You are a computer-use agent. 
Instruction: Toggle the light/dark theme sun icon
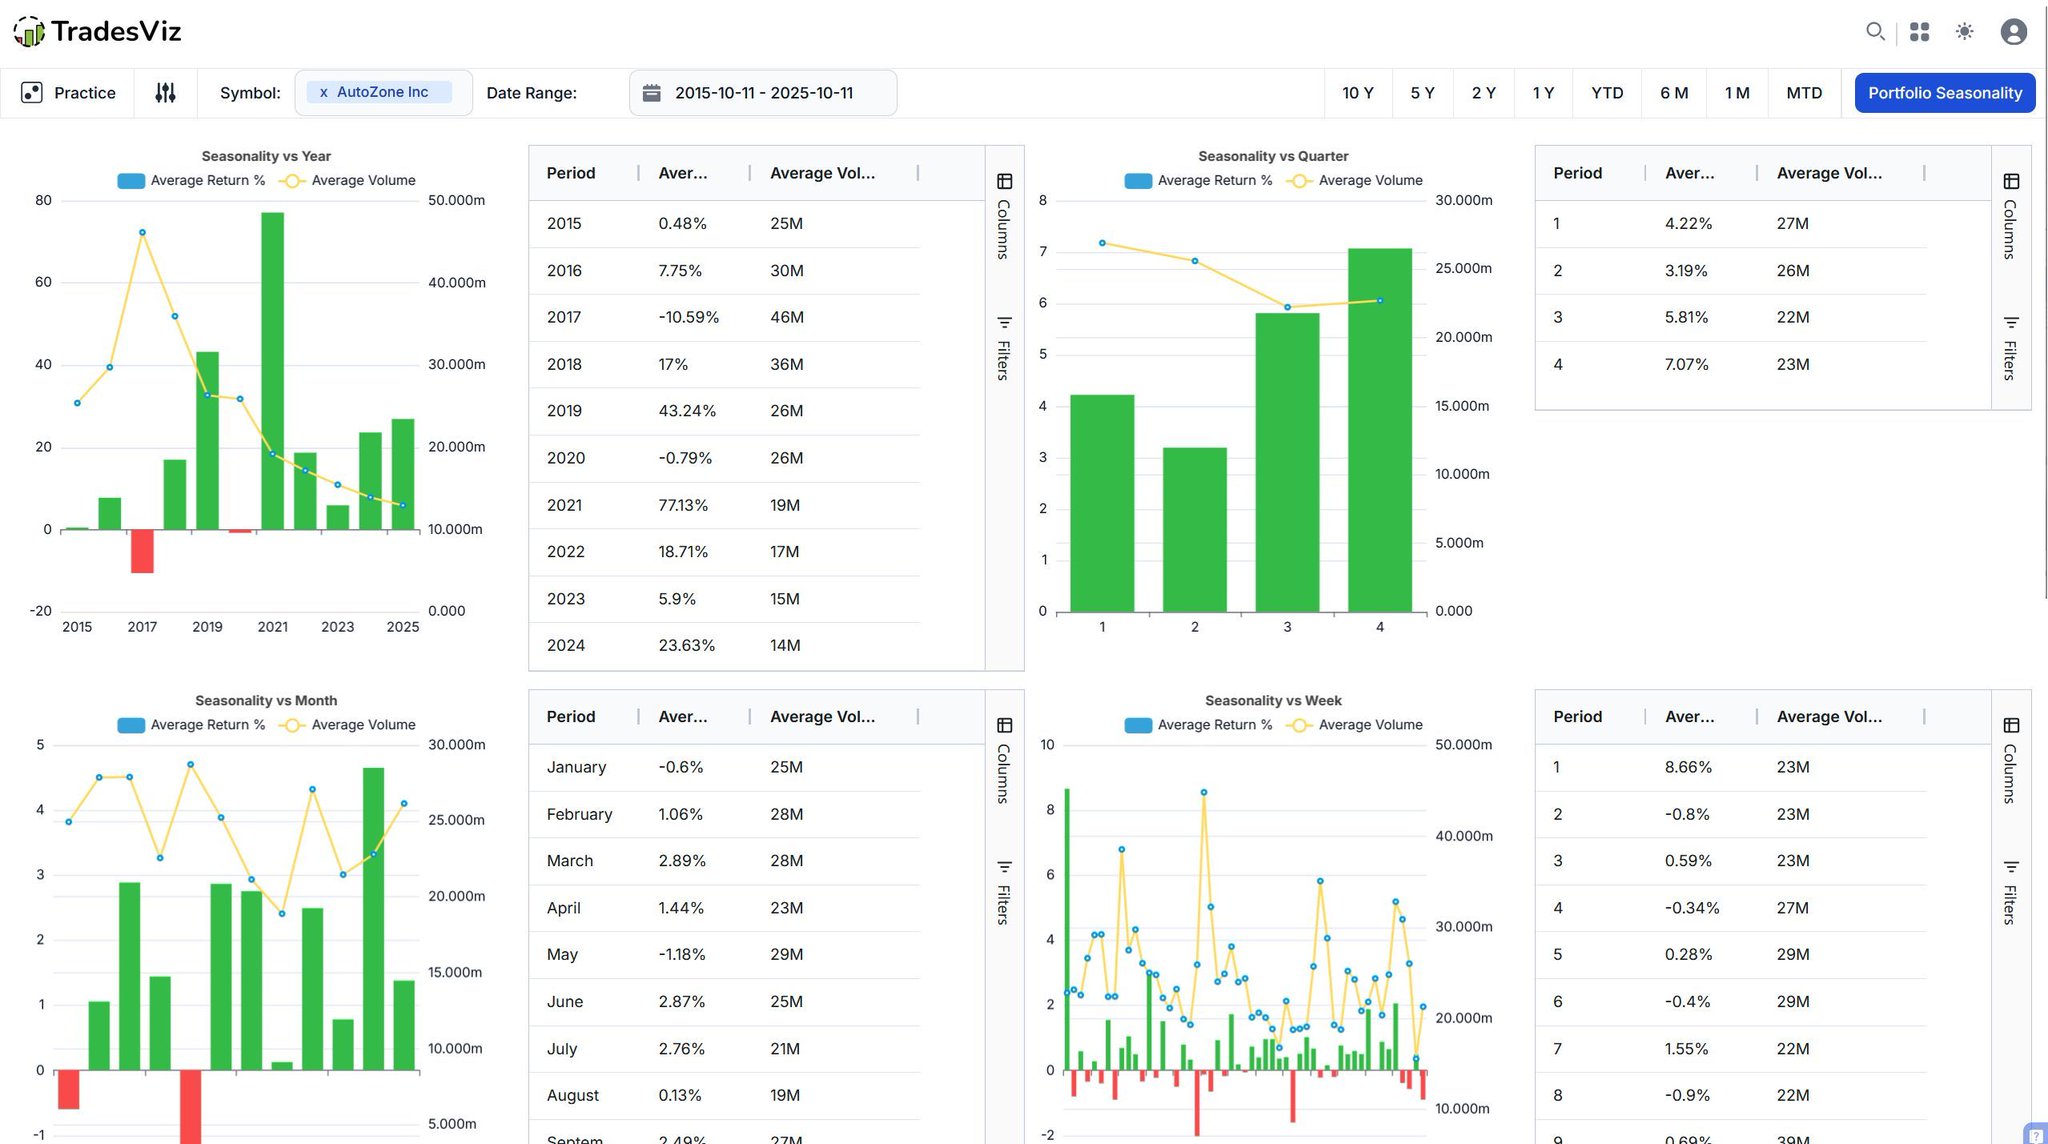point(1964,32)
